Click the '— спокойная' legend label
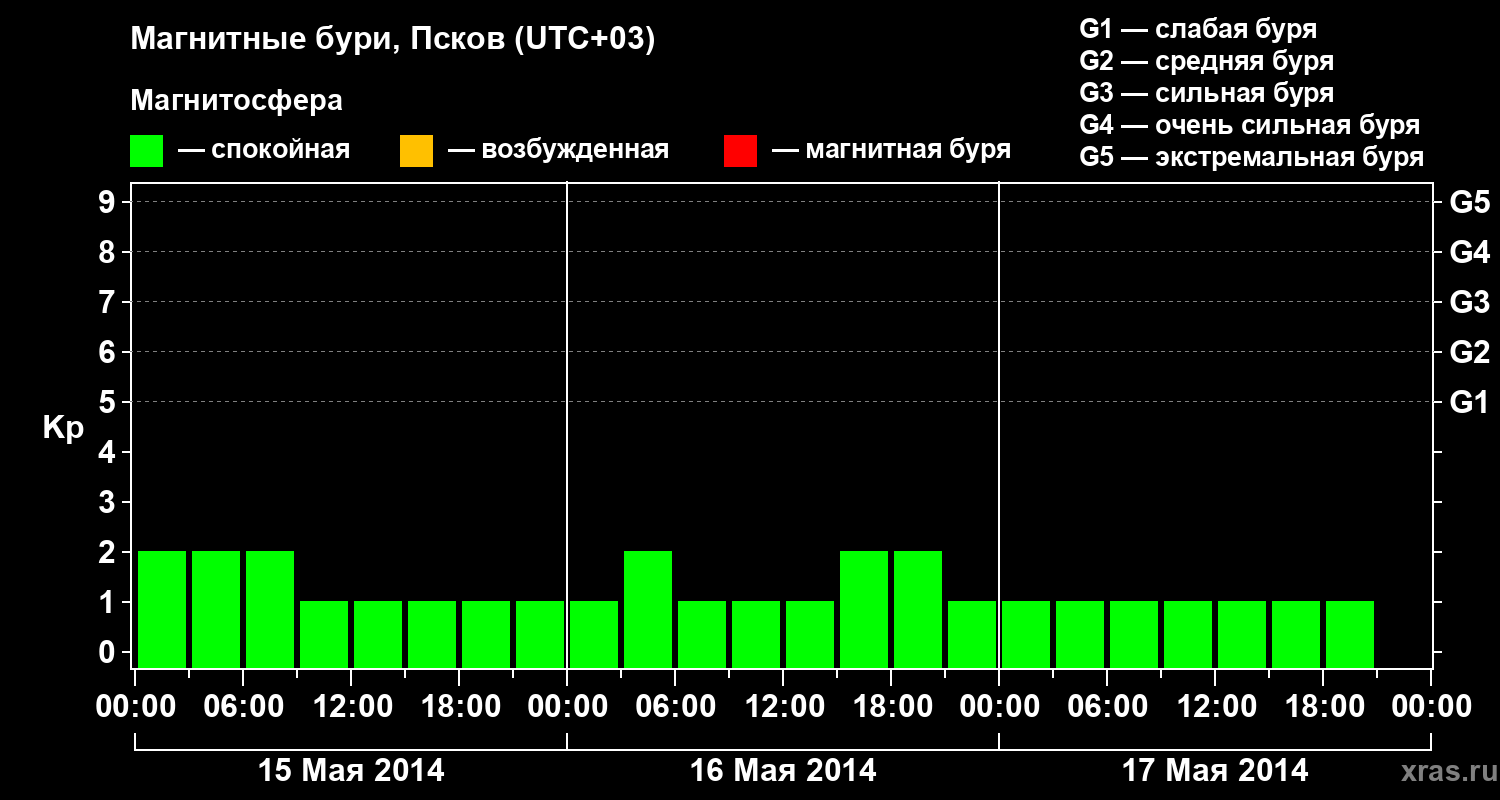Viewport: 1500px width, 800px height. click(x=264, y=150)
